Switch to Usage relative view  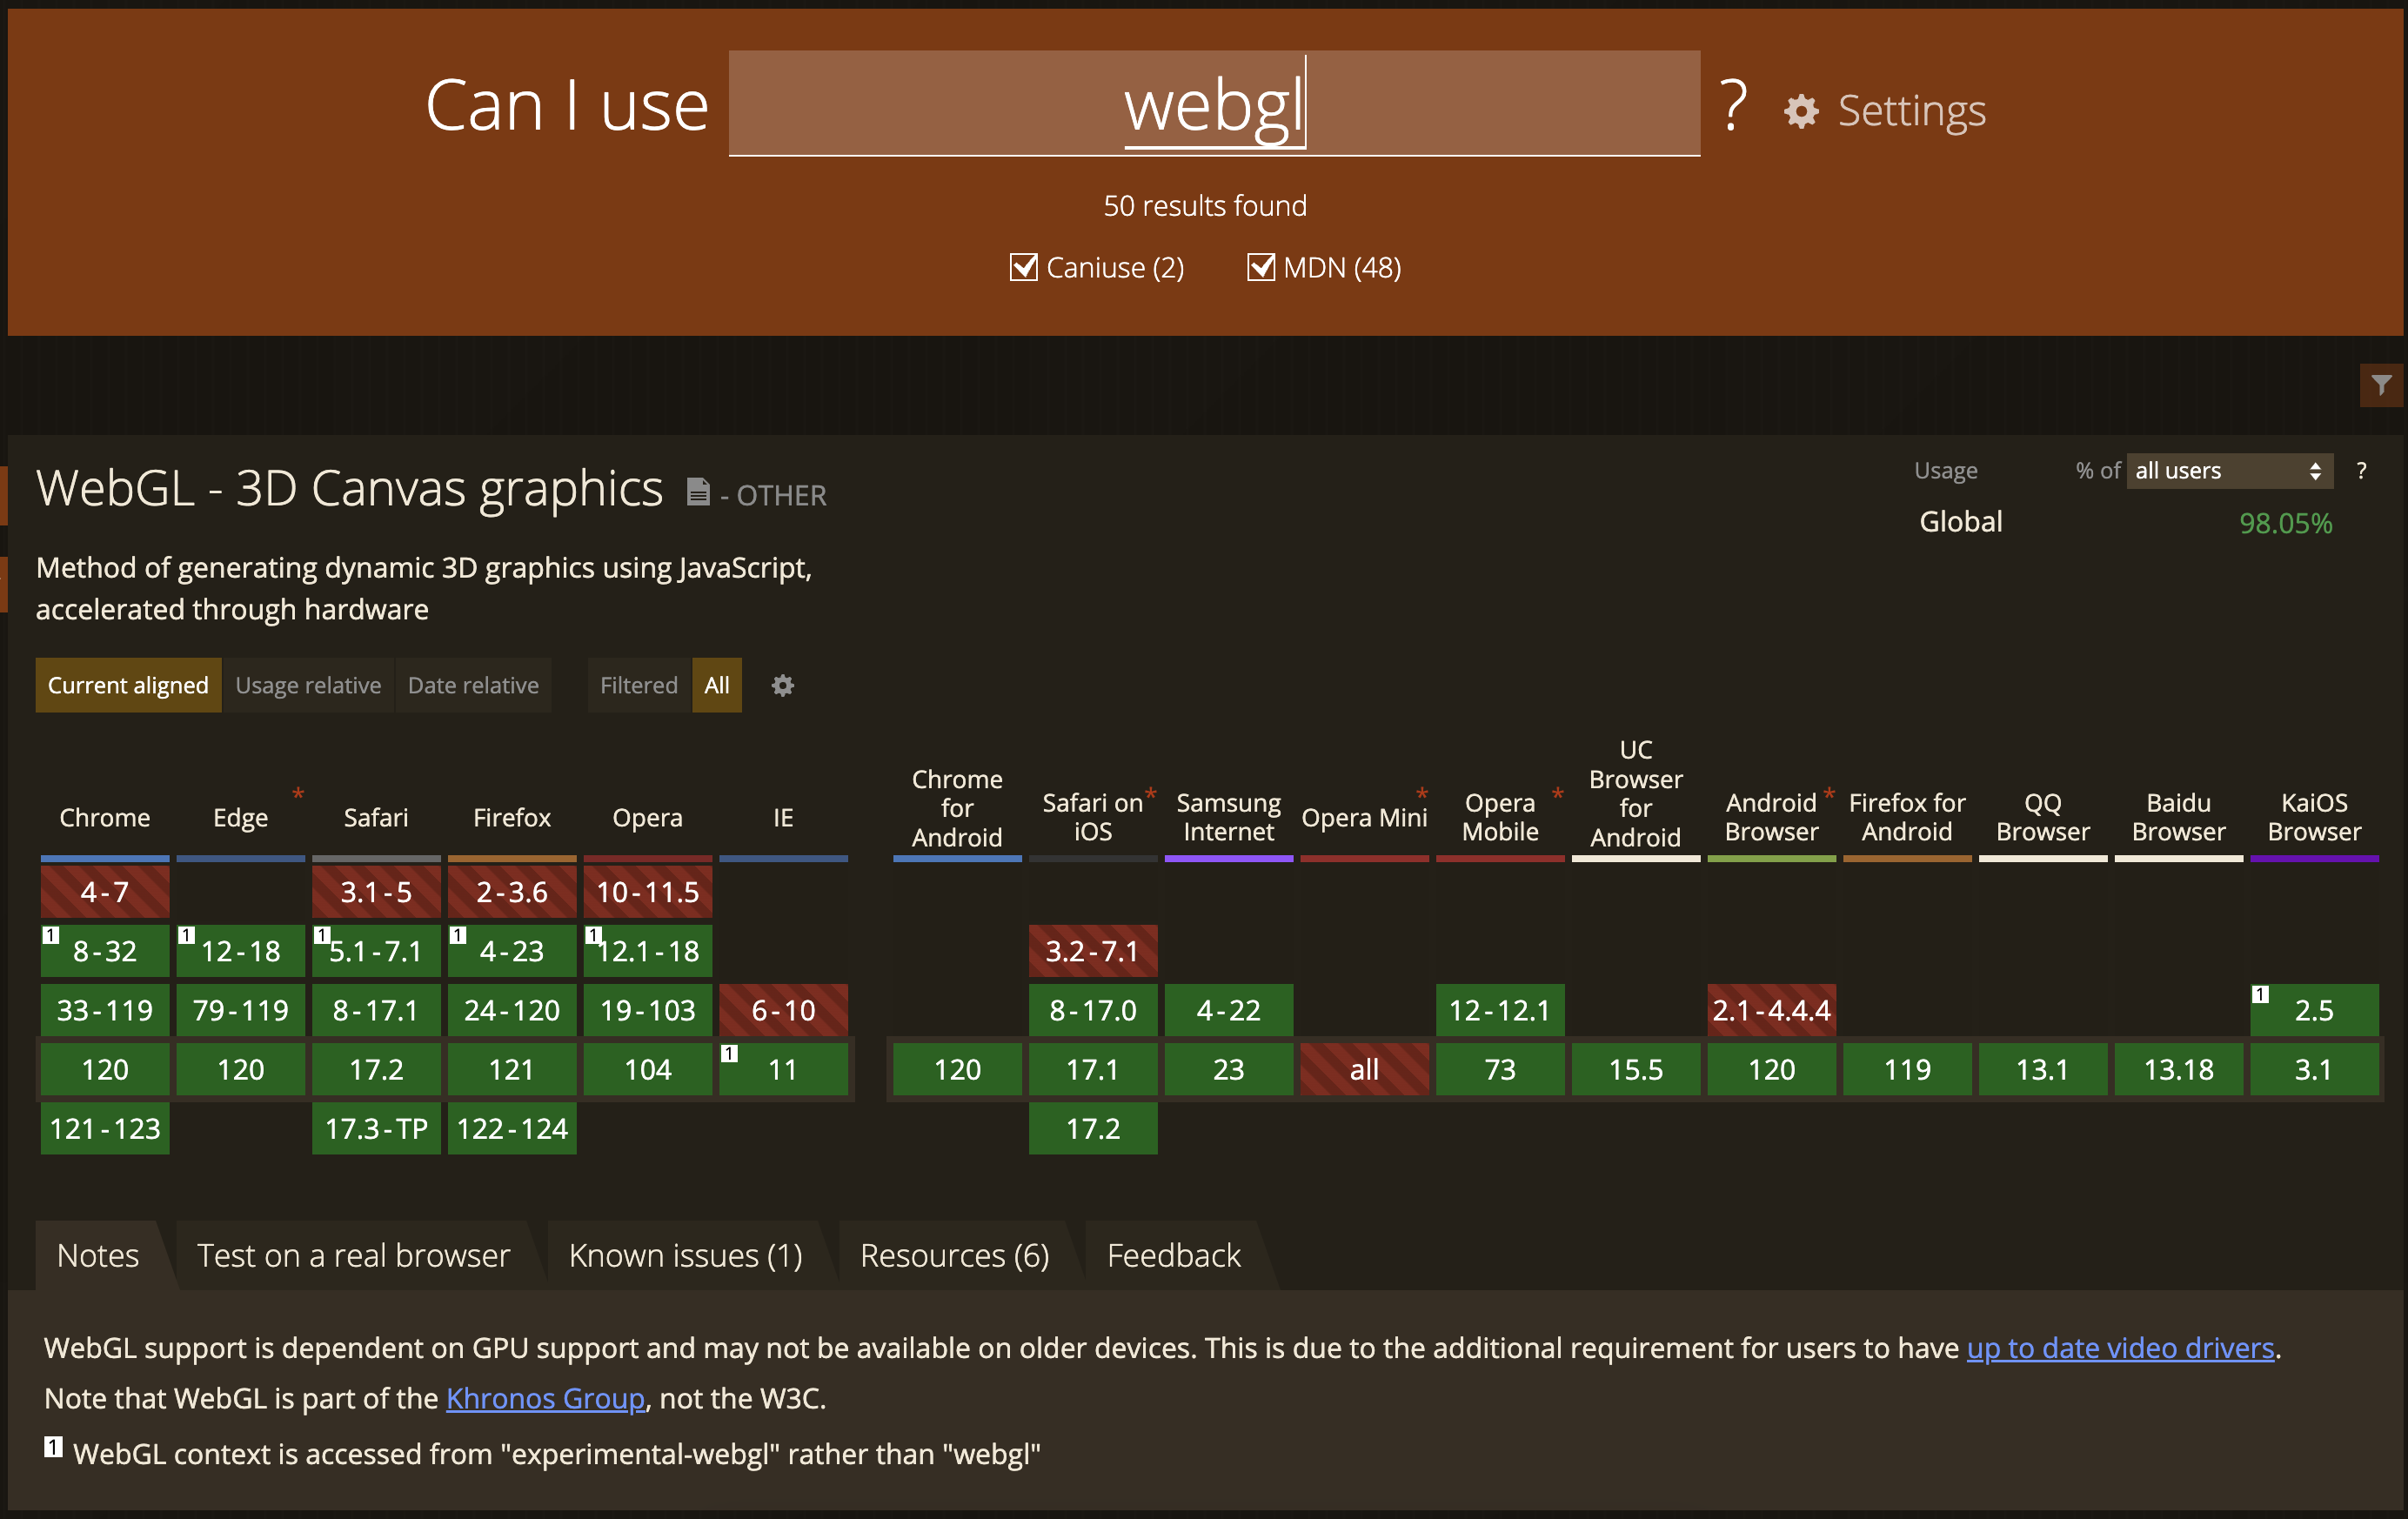point(307,685)
